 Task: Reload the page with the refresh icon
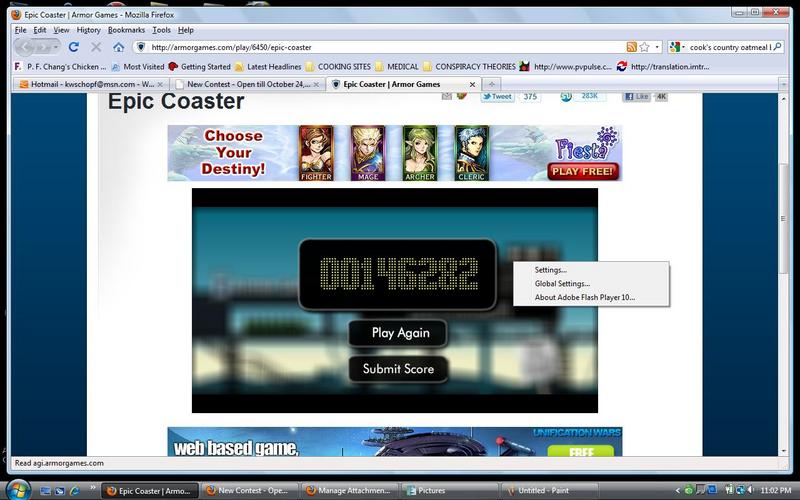point(73,47)
